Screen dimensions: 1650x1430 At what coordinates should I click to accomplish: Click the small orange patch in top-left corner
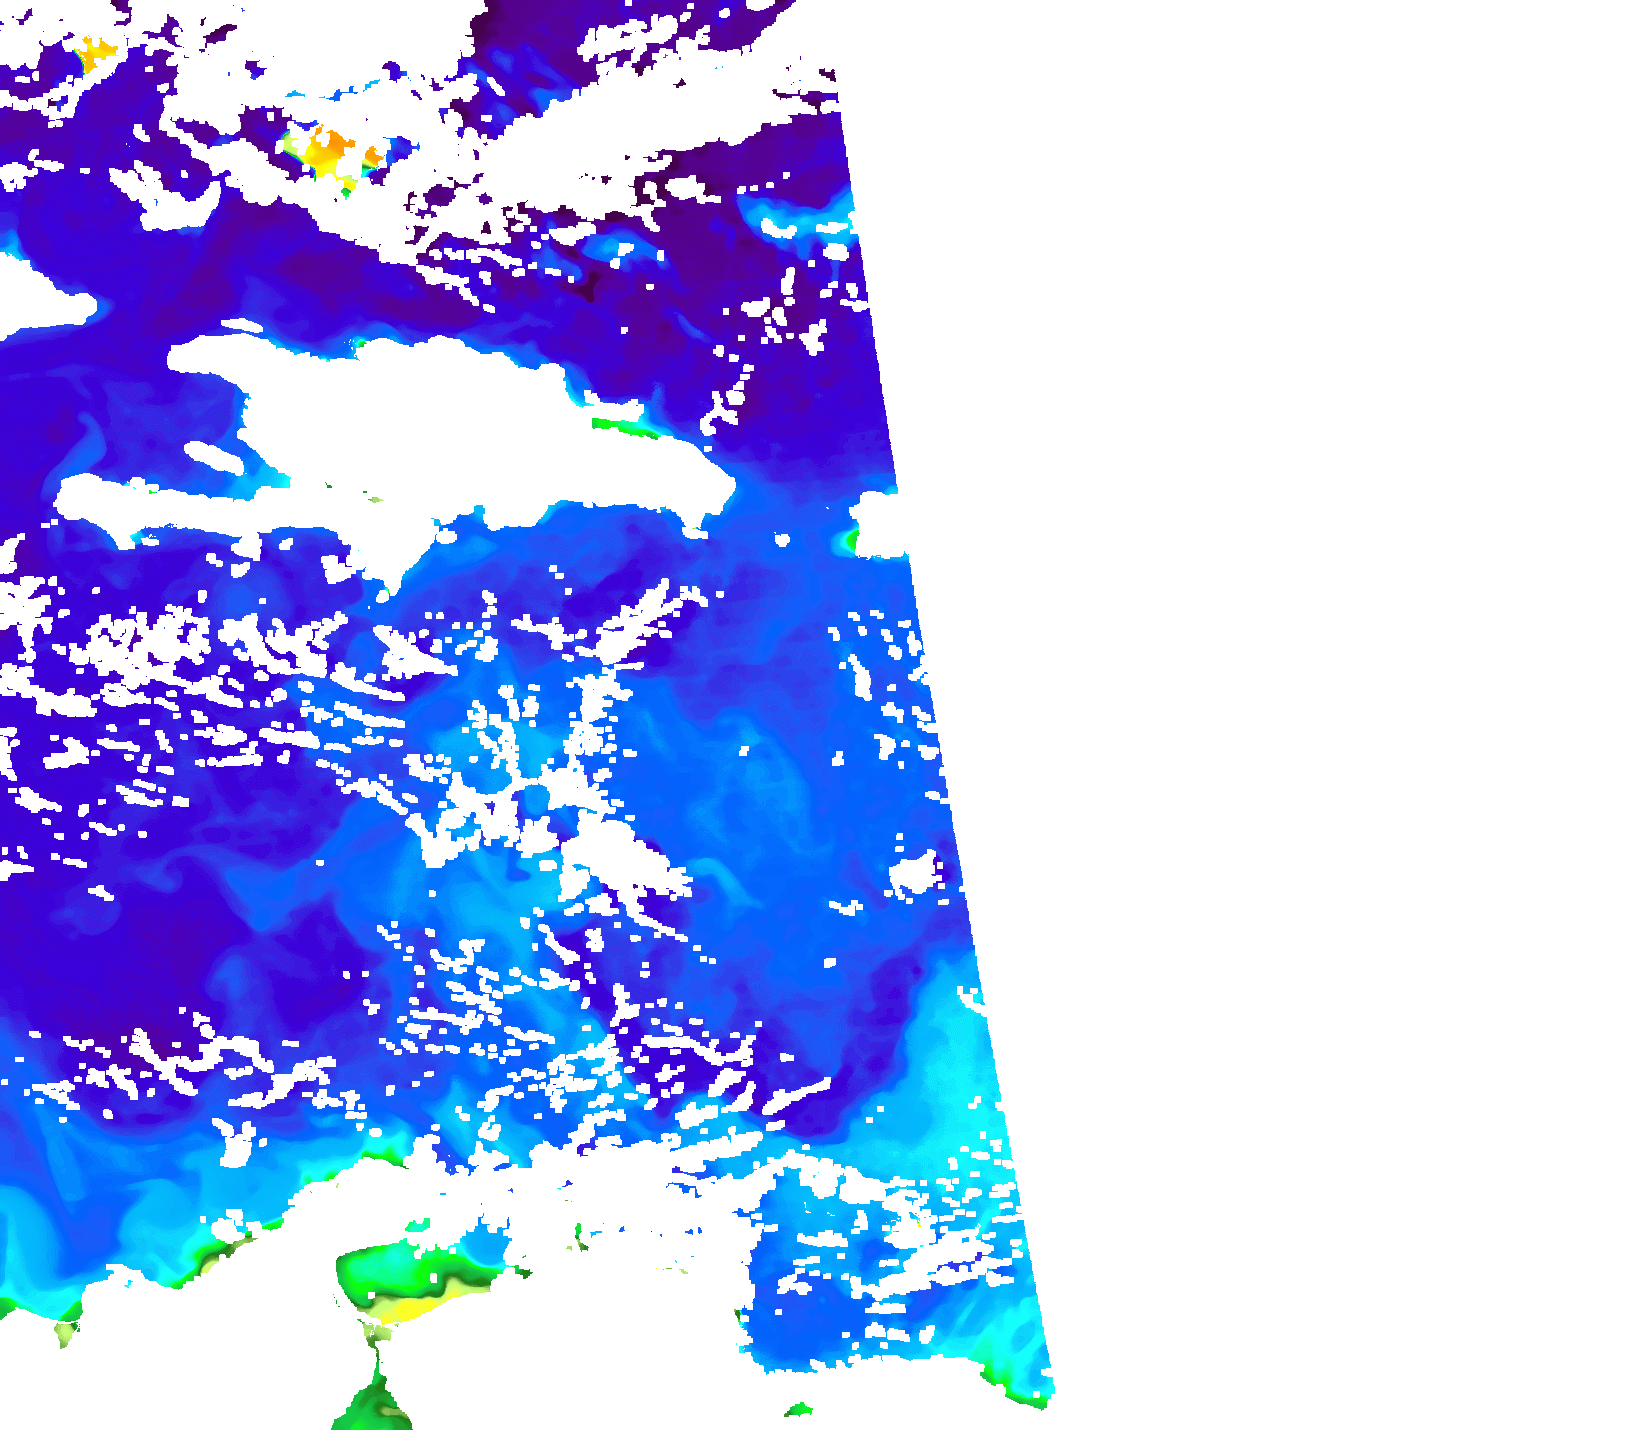[x=96, y=54]
